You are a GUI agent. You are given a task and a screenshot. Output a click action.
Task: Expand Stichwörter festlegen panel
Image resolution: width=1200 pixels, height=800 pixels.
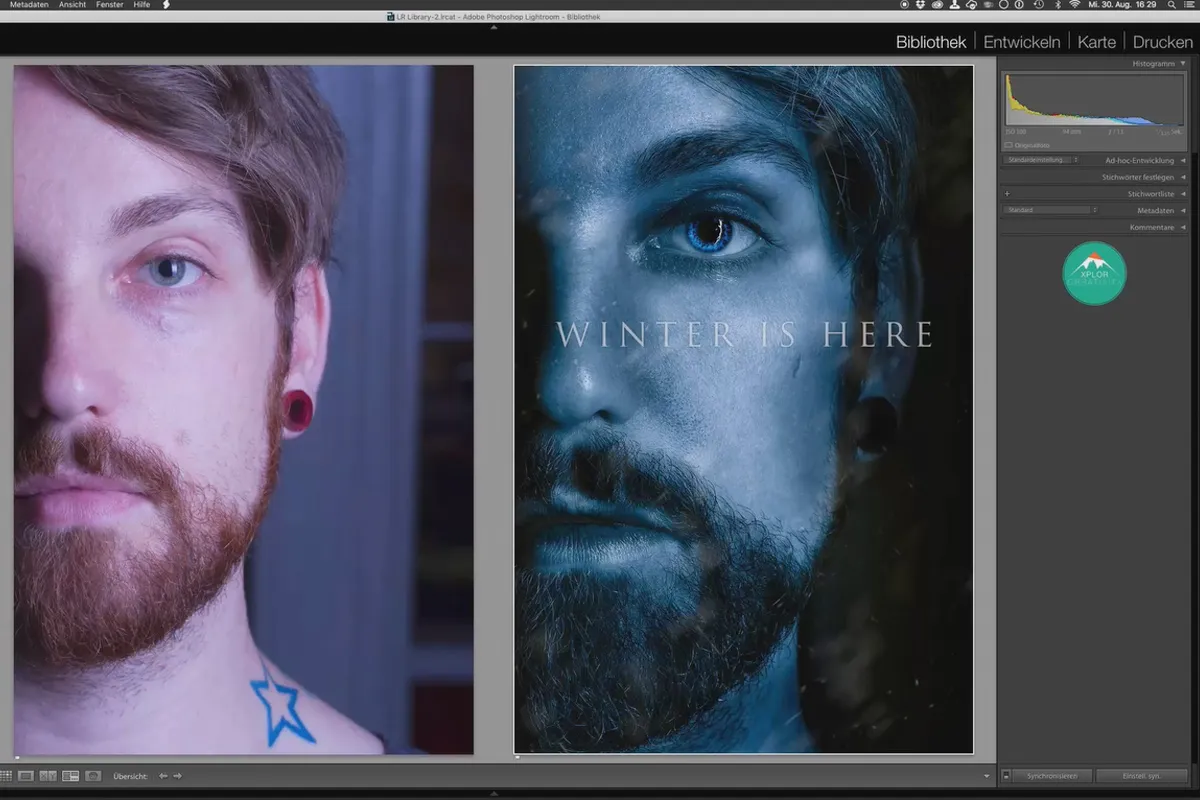click(x=1183, y=177)
